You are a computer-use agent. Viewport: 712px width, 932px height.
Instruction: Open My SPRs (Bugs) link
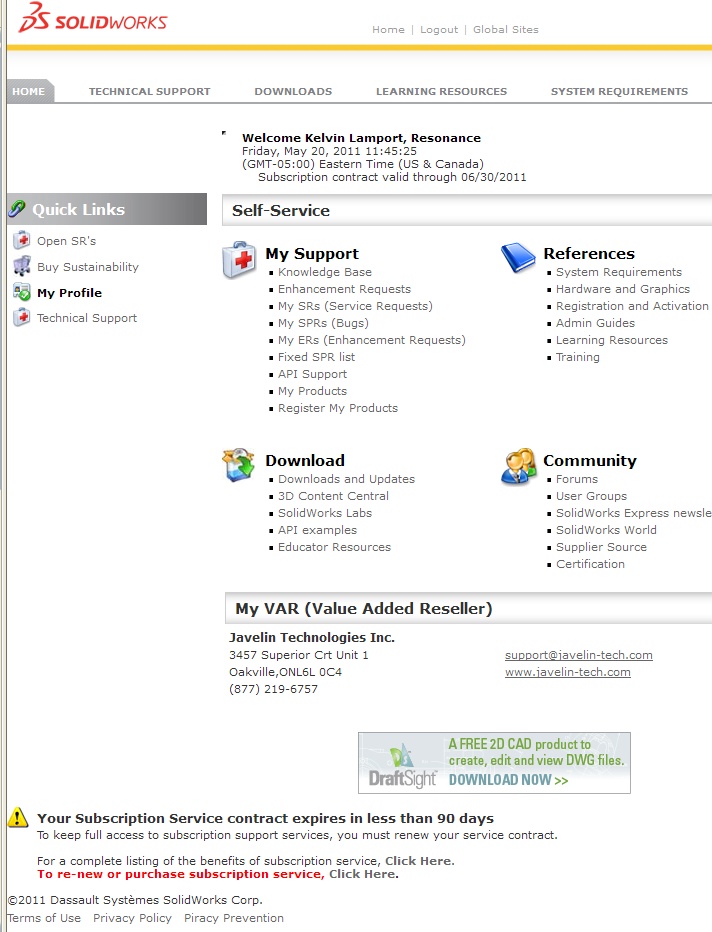tap(323, 323)
